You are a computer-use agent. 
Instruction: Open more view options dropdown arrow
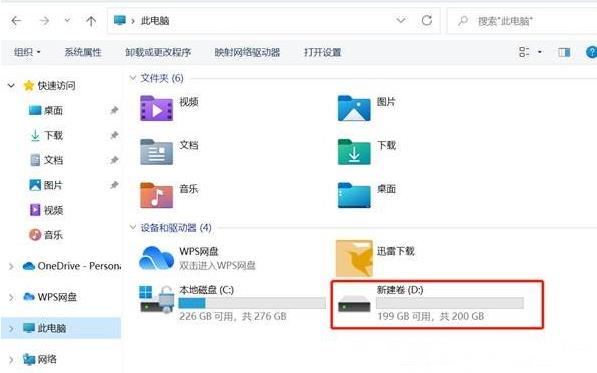(x=540, y=52)
